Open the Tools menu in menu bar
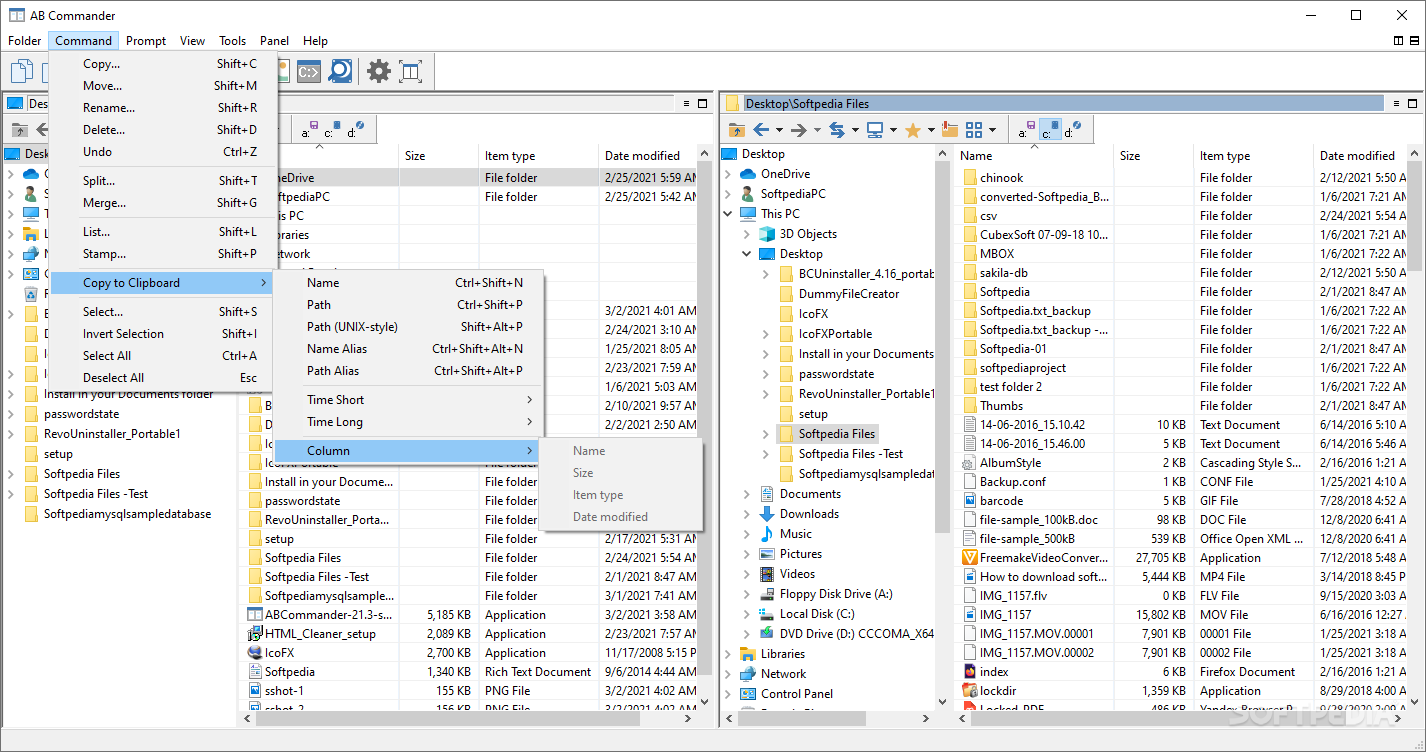Viewport: 1426px width, 752px height. 233,41
